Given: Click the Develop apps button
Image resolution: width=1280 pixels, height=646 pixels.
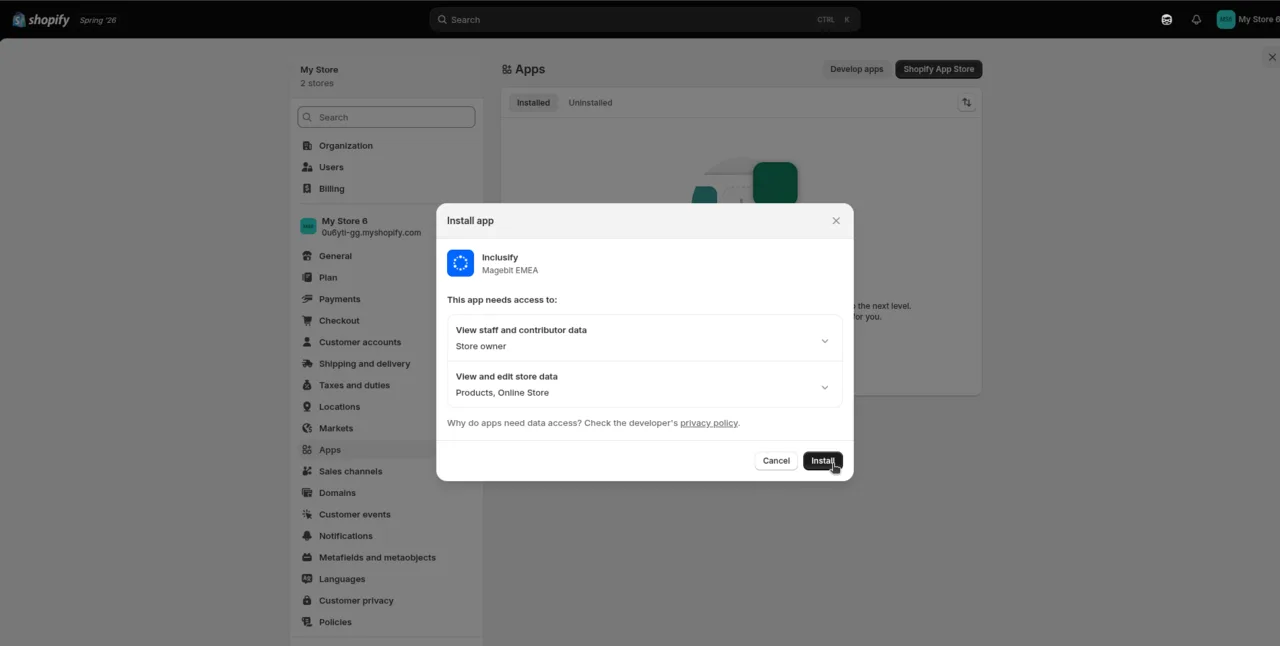Looking at the screenshot, I should (x=857, y=69).
